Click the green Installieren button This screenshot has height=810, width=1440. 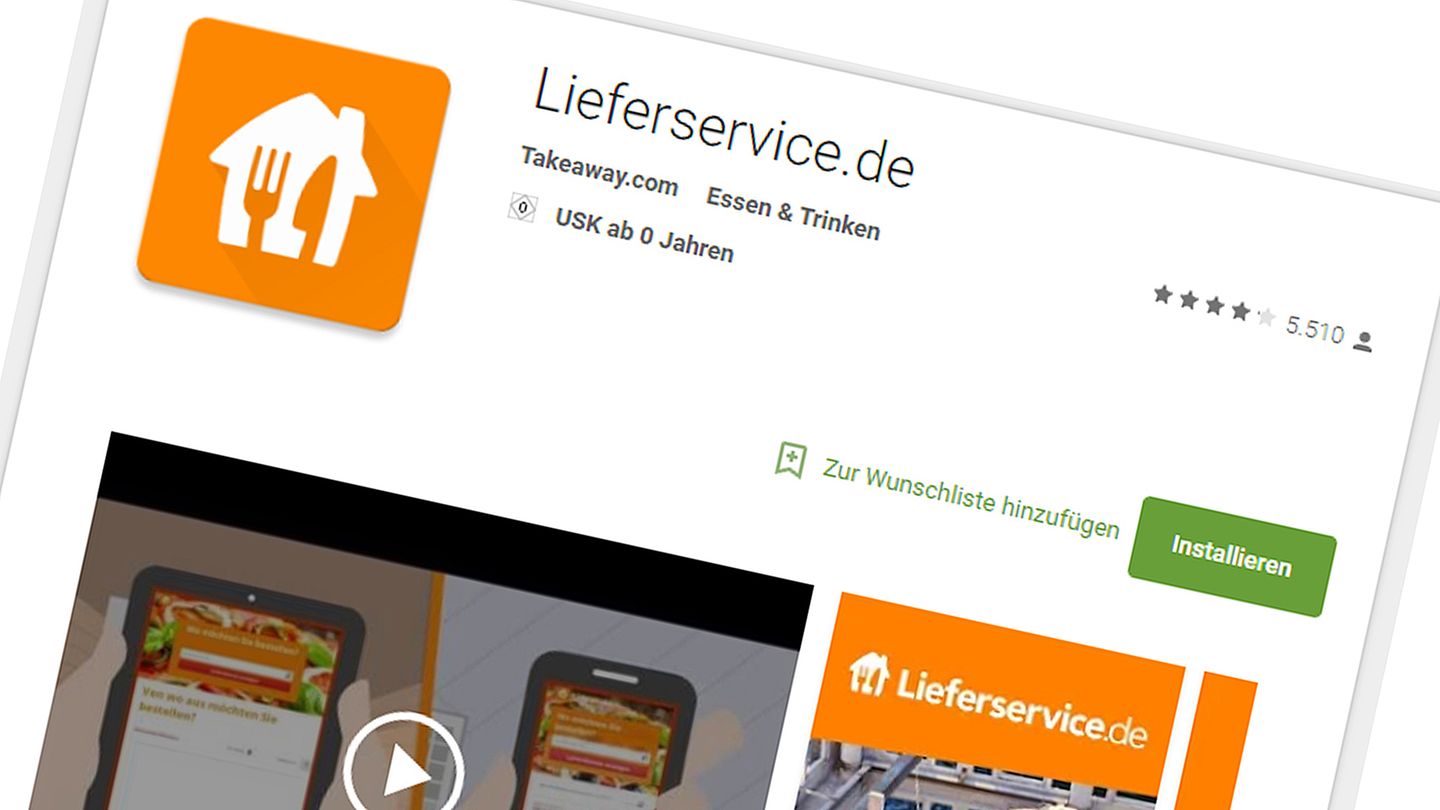tap(1232, 556)
